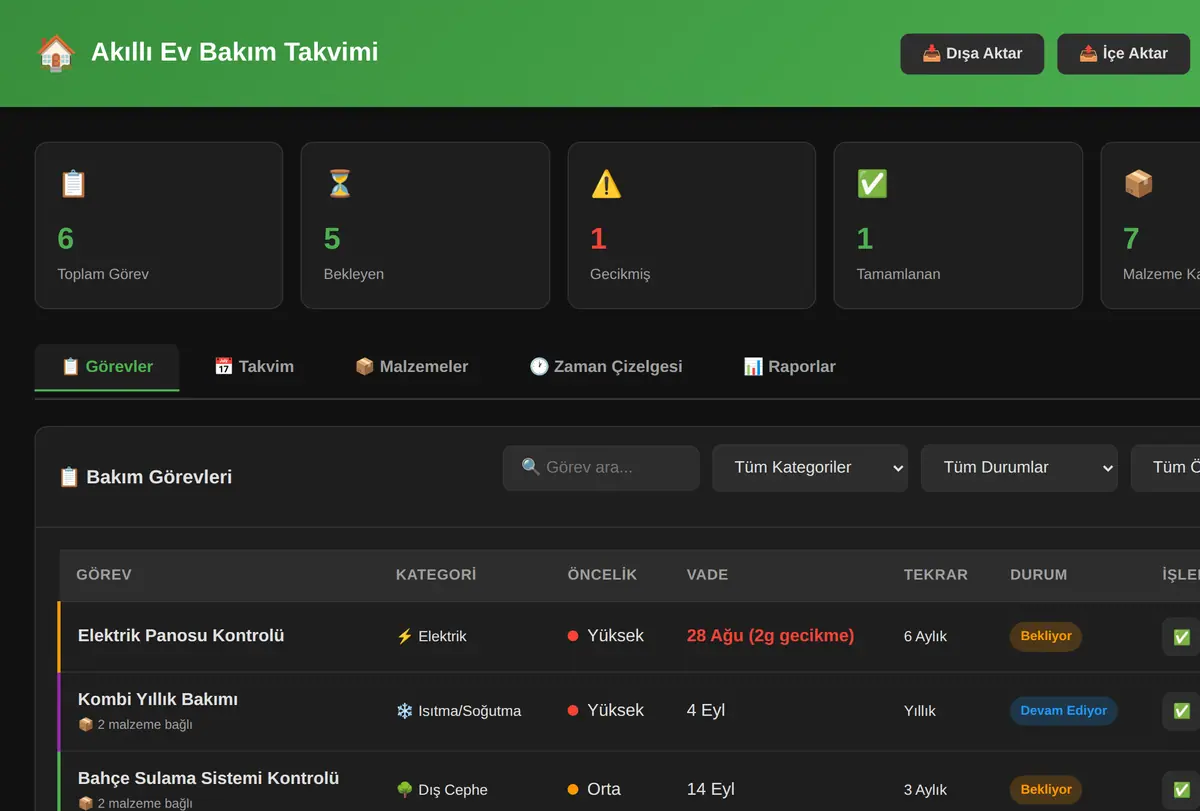This screenshot has width=1200, height=811.
Task: Click warning icon on Gecikmiş card
Action: point(606,184)
